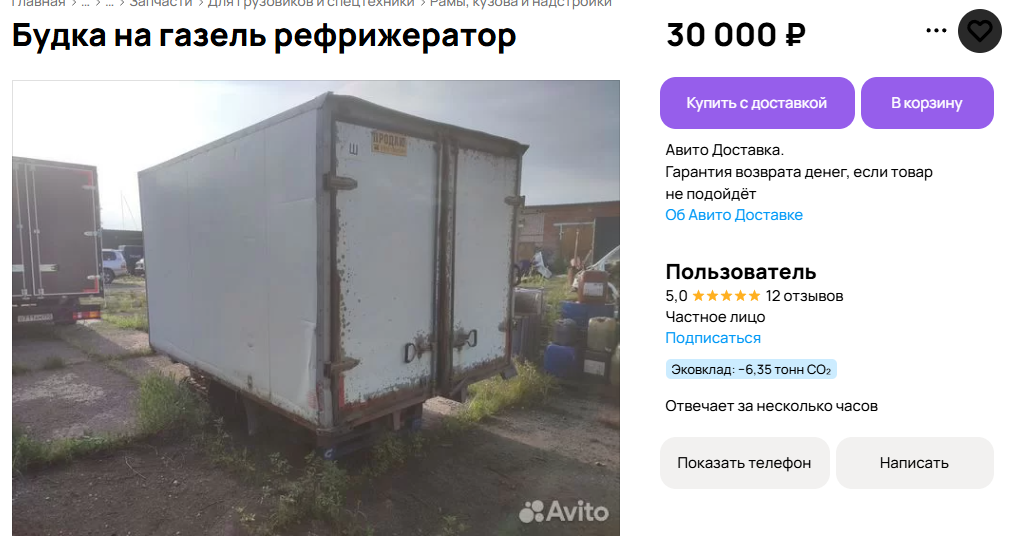The width and height of the screenshot is (1020, 543).
Task: Open the three-dots more options menu
Action: [935, 30]
